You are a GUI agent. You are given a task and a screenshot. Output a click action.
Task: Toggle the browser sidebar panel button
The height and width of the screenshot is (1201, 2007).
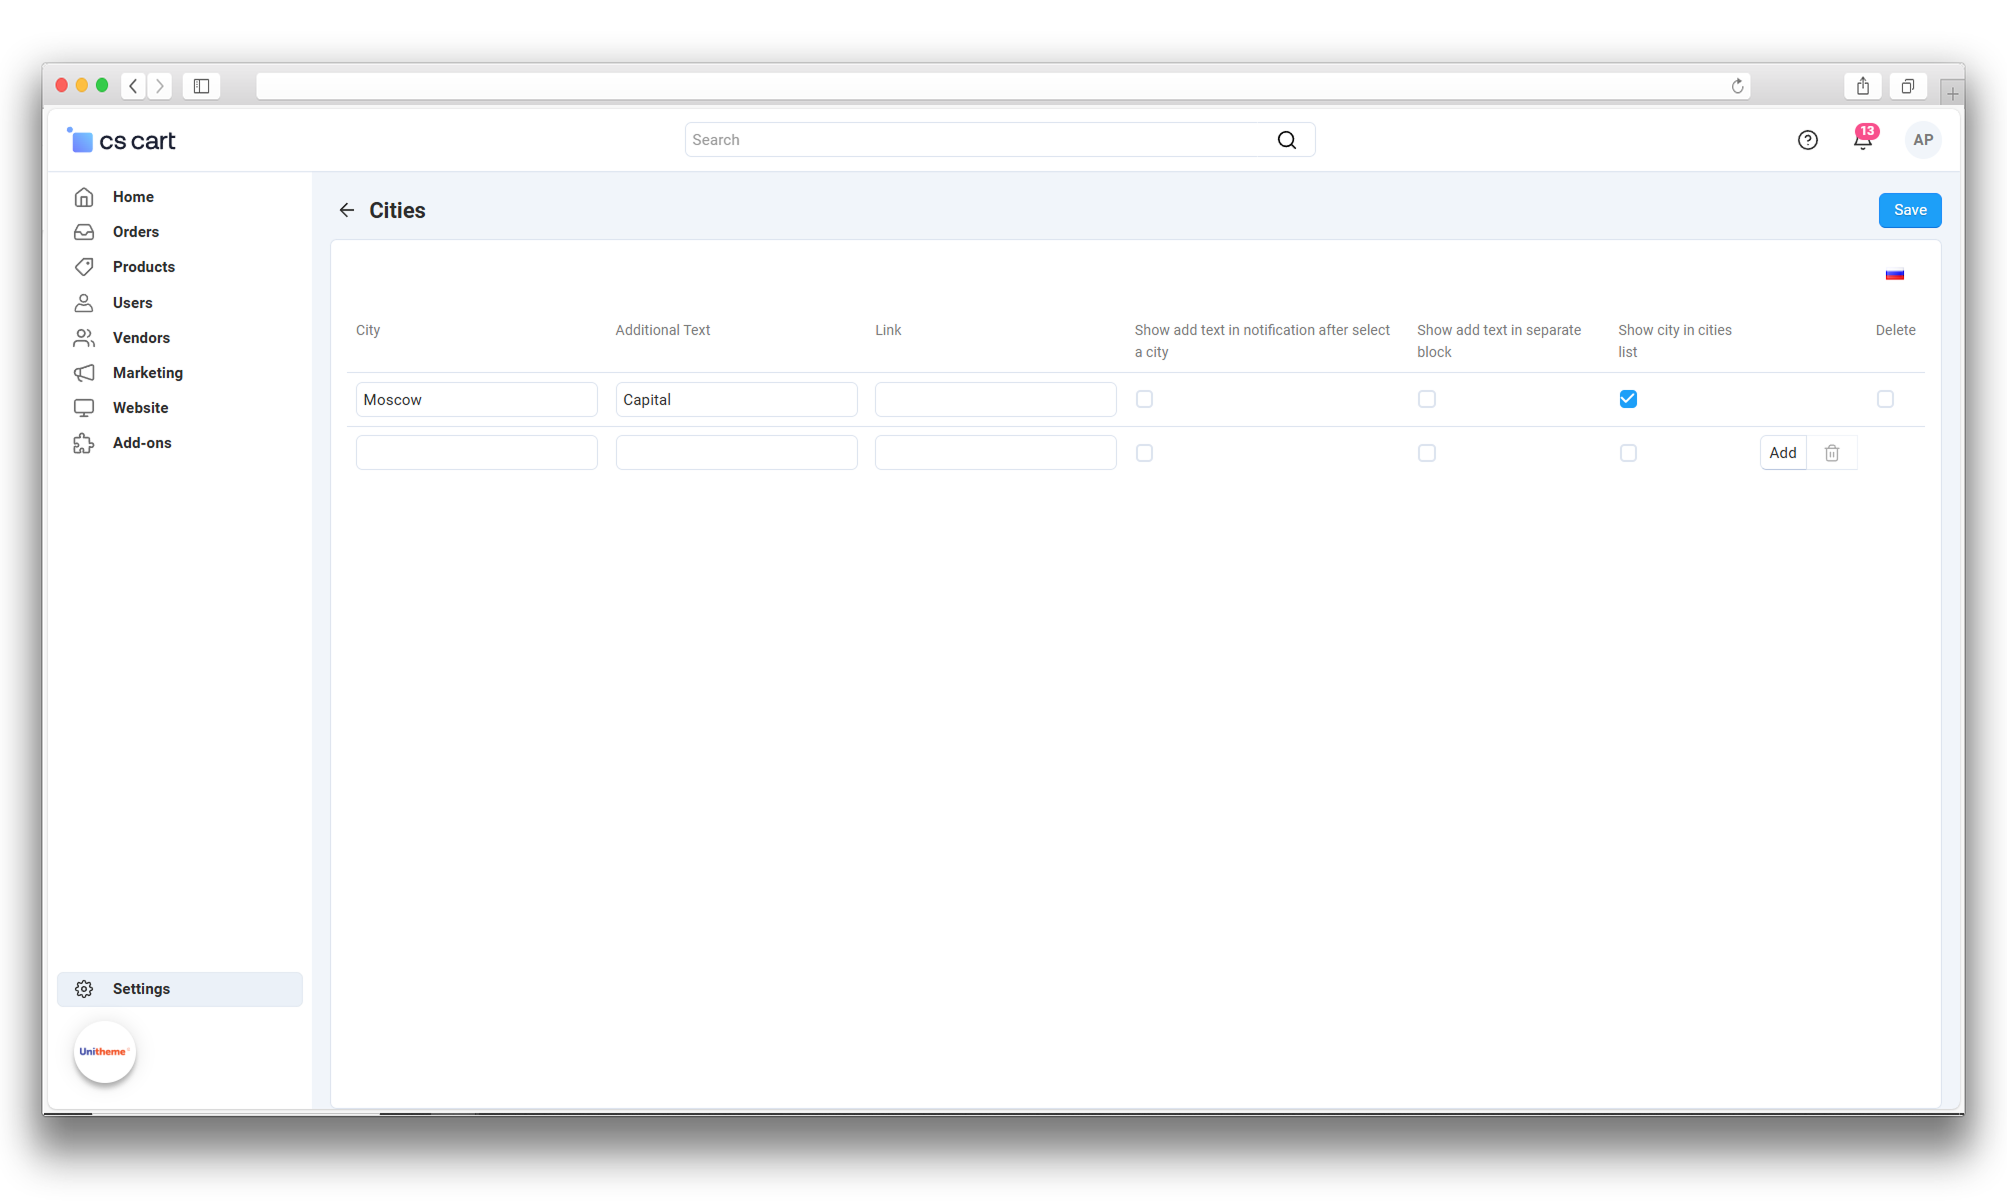tap(201, 86)
